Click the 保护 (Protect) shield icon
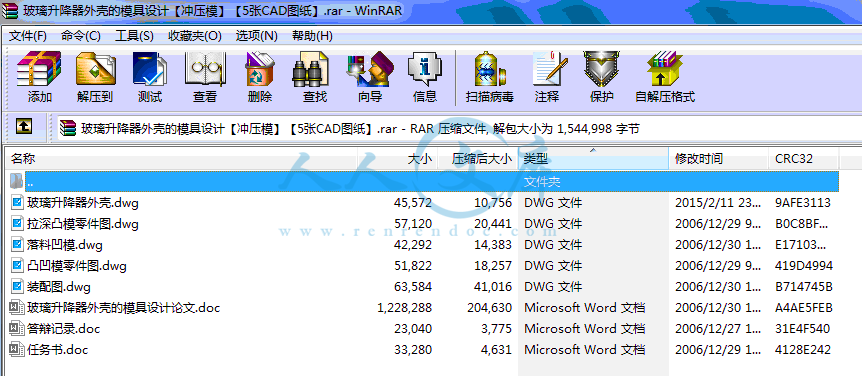Viewport: 862px width, 376px height. coord(601,69)
